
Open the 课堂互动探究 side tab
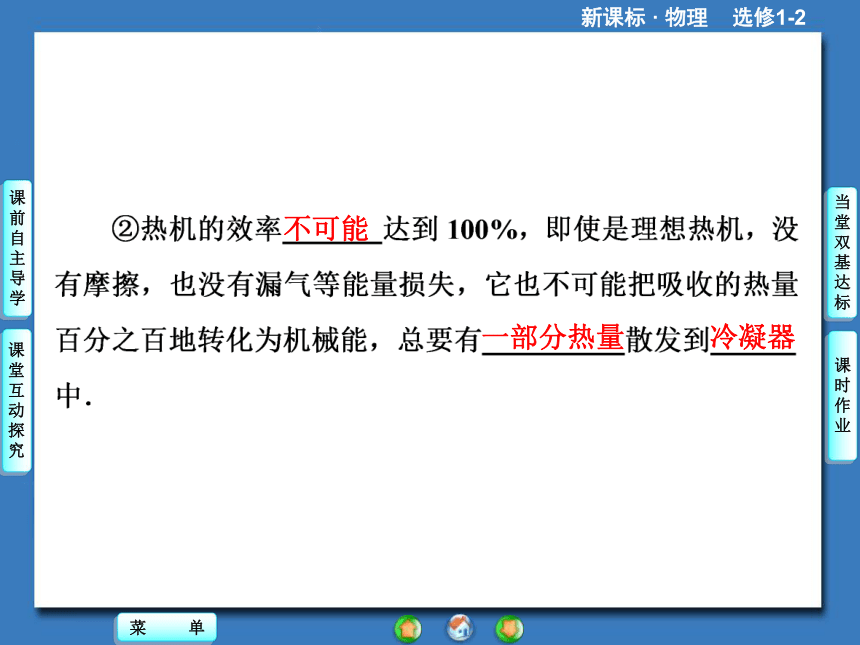pos(17,400)
